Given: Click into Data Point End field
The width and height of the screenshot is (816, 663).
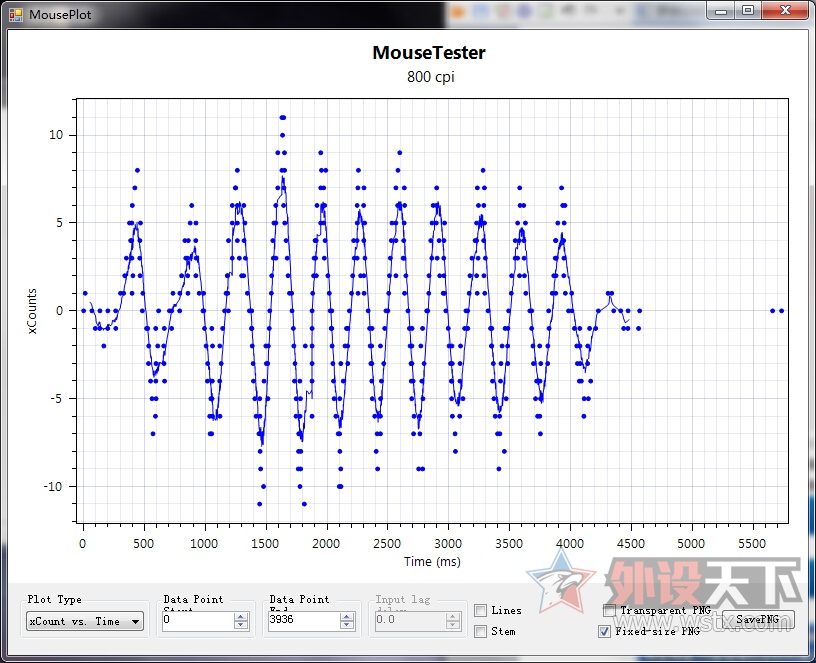Looking at the screenshot, I should coord(304,620).
